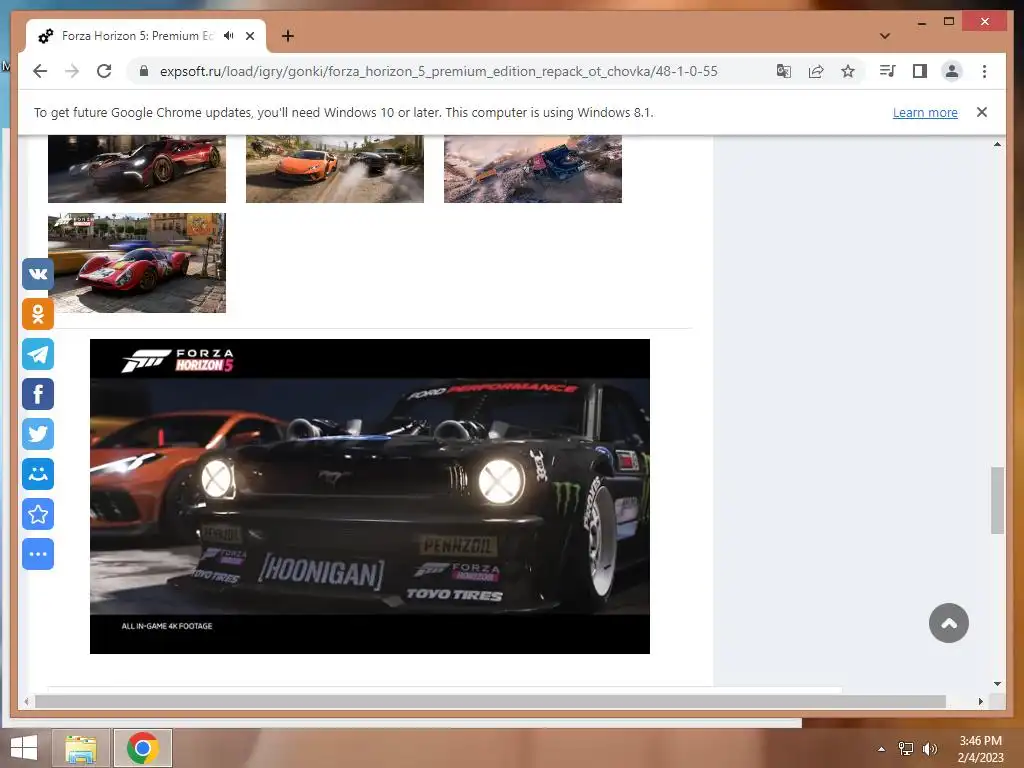This screenshot has width=1024, height=768.
Task: Open screenshot thumbnail with dark red hypercar
Action: 137,169
